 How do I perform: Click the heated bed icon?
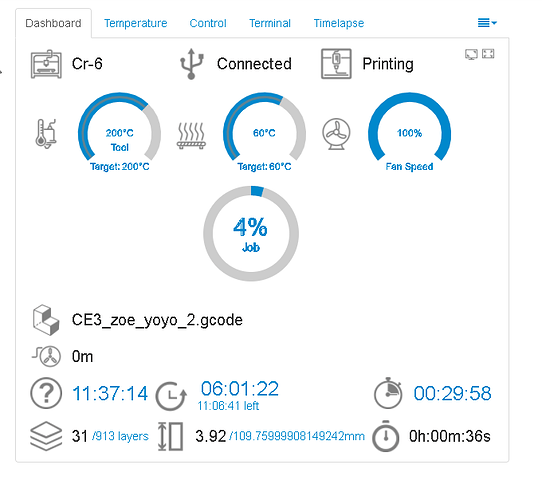tap(191, 136)
